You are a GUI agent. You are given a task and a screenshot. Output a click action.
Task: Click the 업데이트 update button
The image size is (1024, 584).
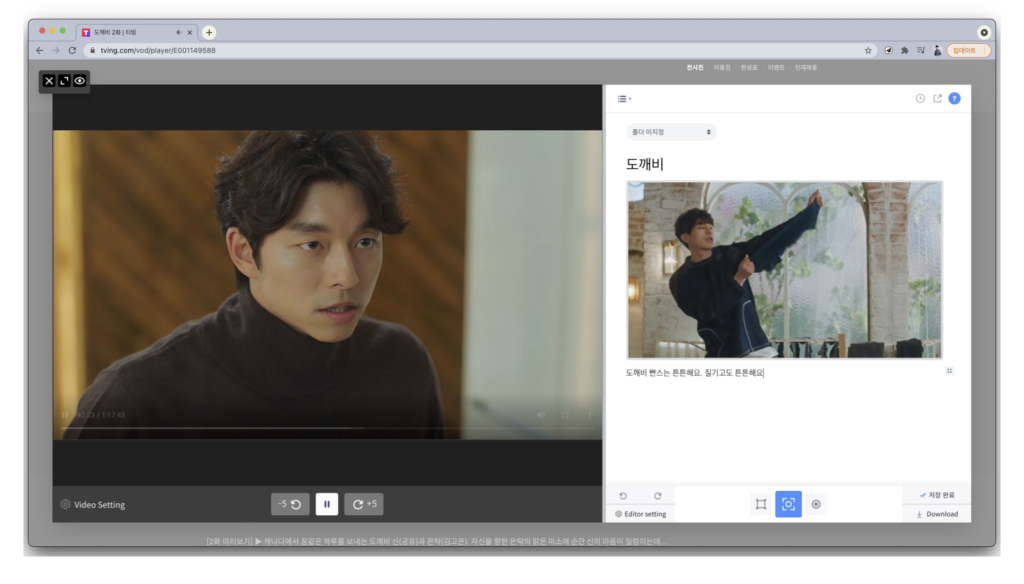click(968, 50)
